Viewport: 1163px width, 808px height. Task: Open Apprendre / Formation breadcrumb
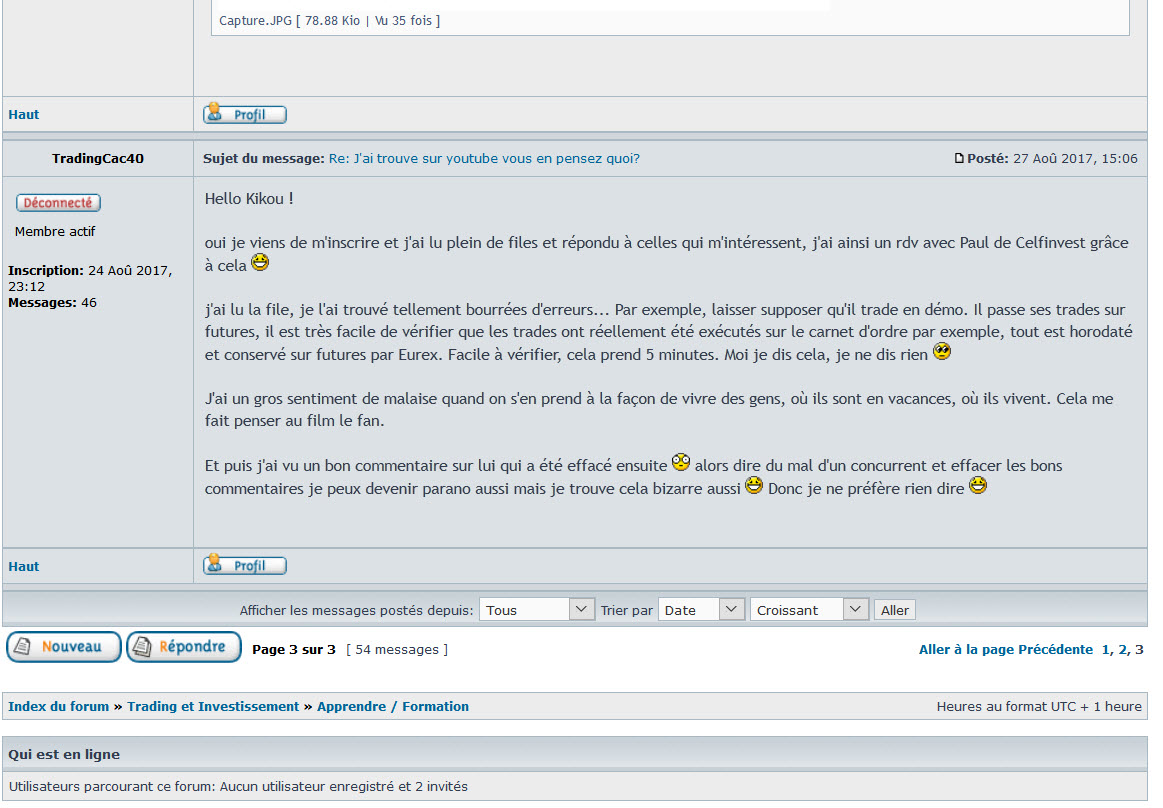point(393,706)
